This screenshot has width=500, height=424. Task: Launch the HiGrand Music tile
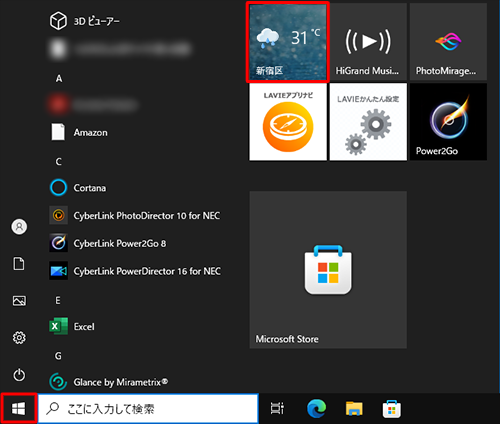coord(368,42)
